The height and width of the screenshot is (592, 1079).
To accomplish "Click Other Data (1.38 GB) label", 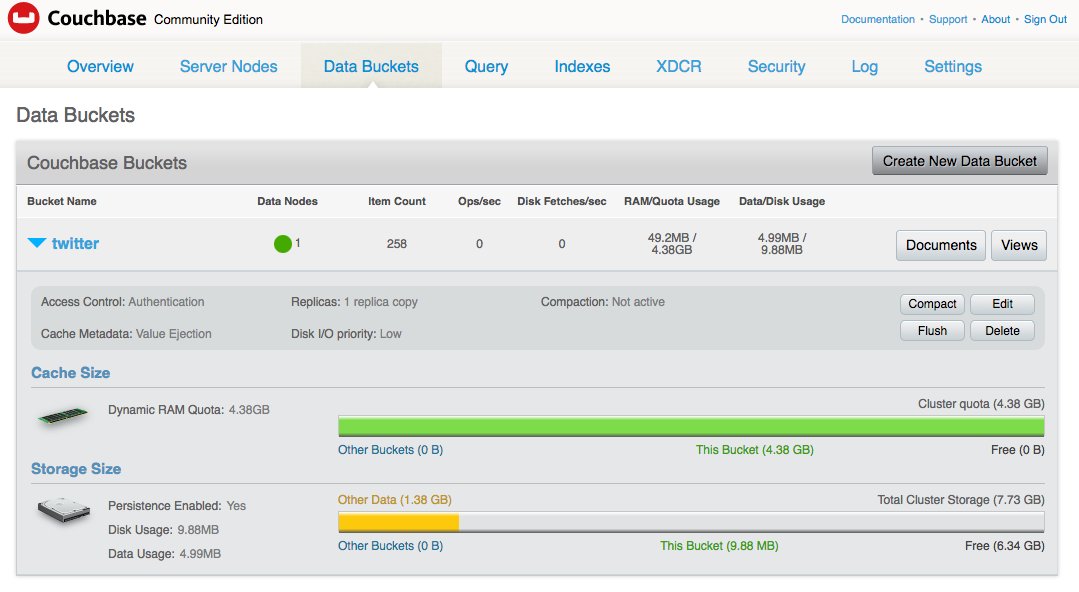I will (394, 500).
